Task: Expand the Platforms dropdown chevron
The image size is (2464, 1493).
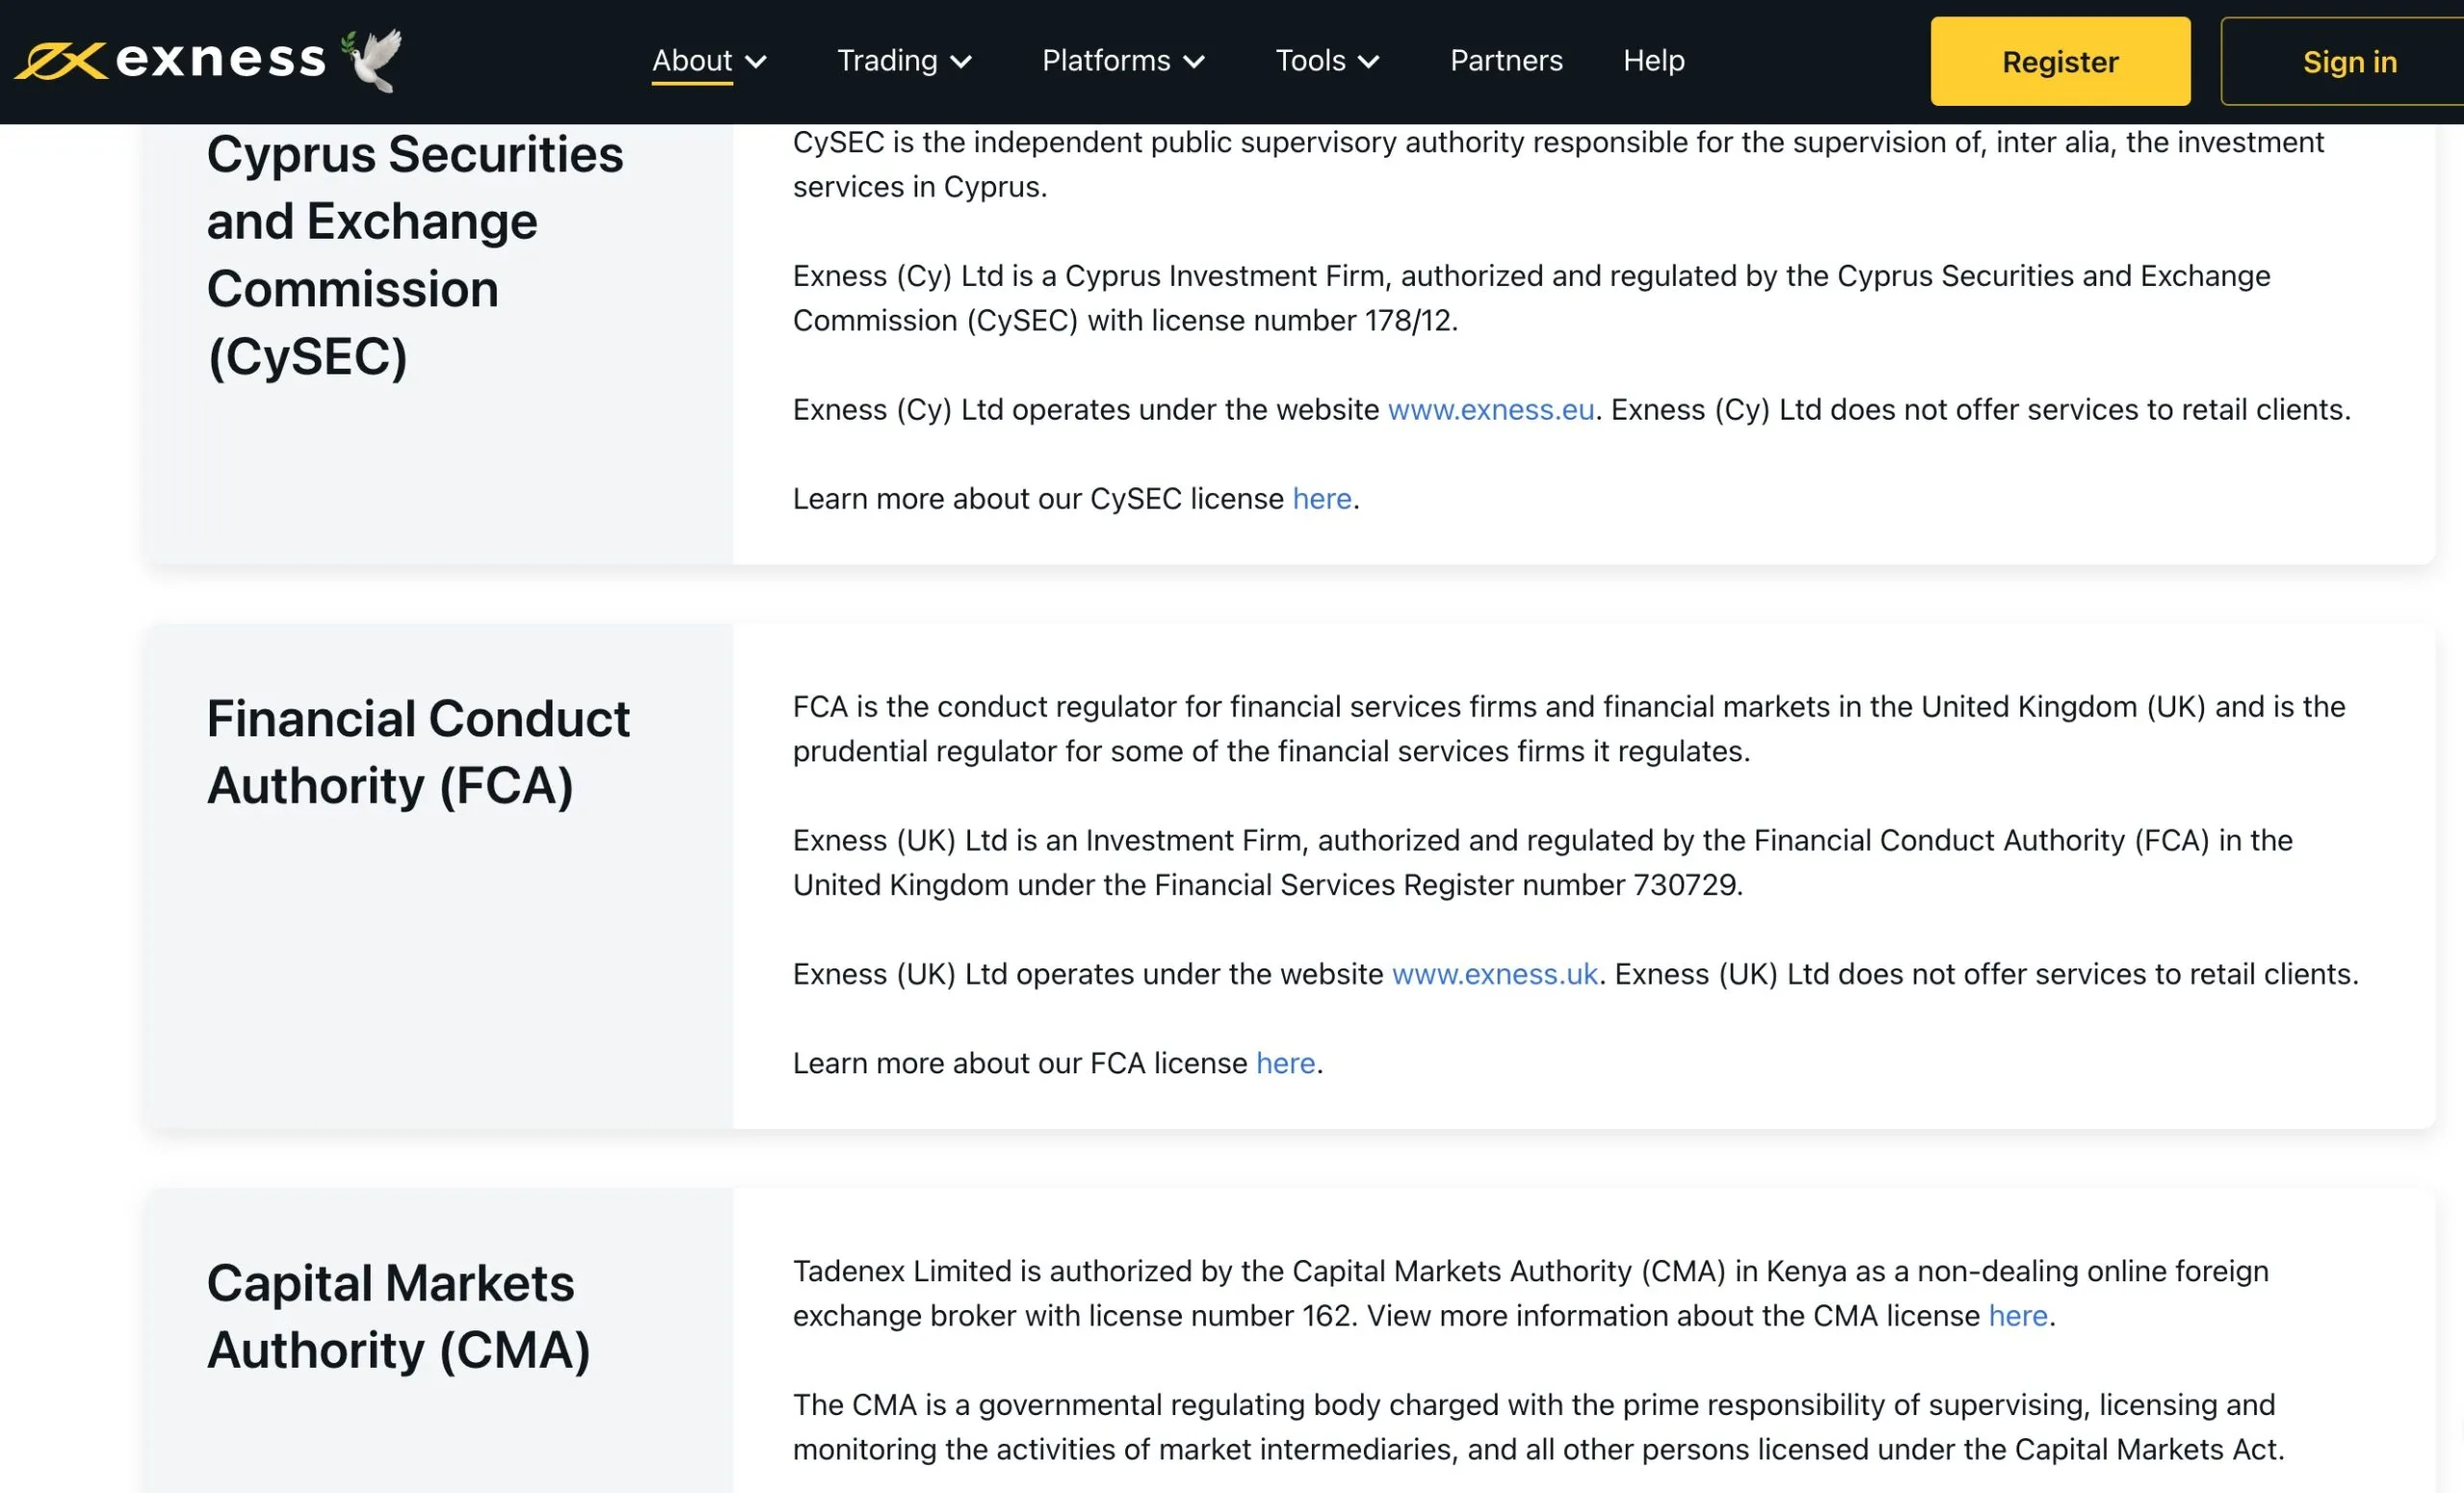Action: point(1194,62)
